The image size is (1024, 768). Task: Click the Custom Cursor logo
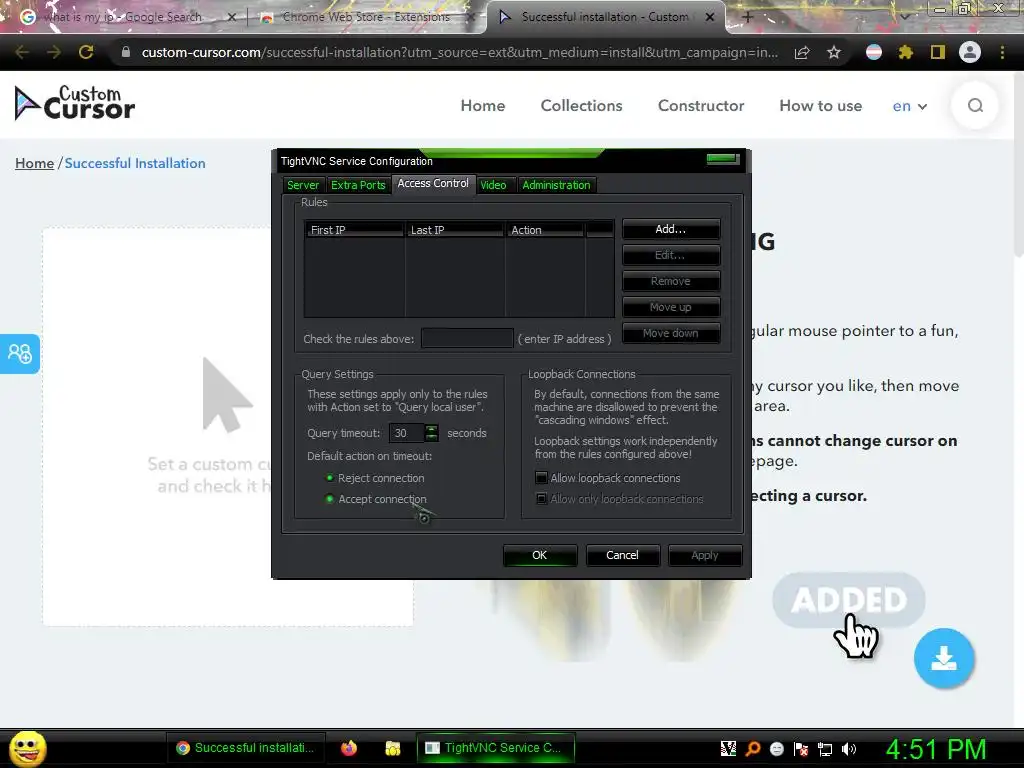[x=74, y=103]
